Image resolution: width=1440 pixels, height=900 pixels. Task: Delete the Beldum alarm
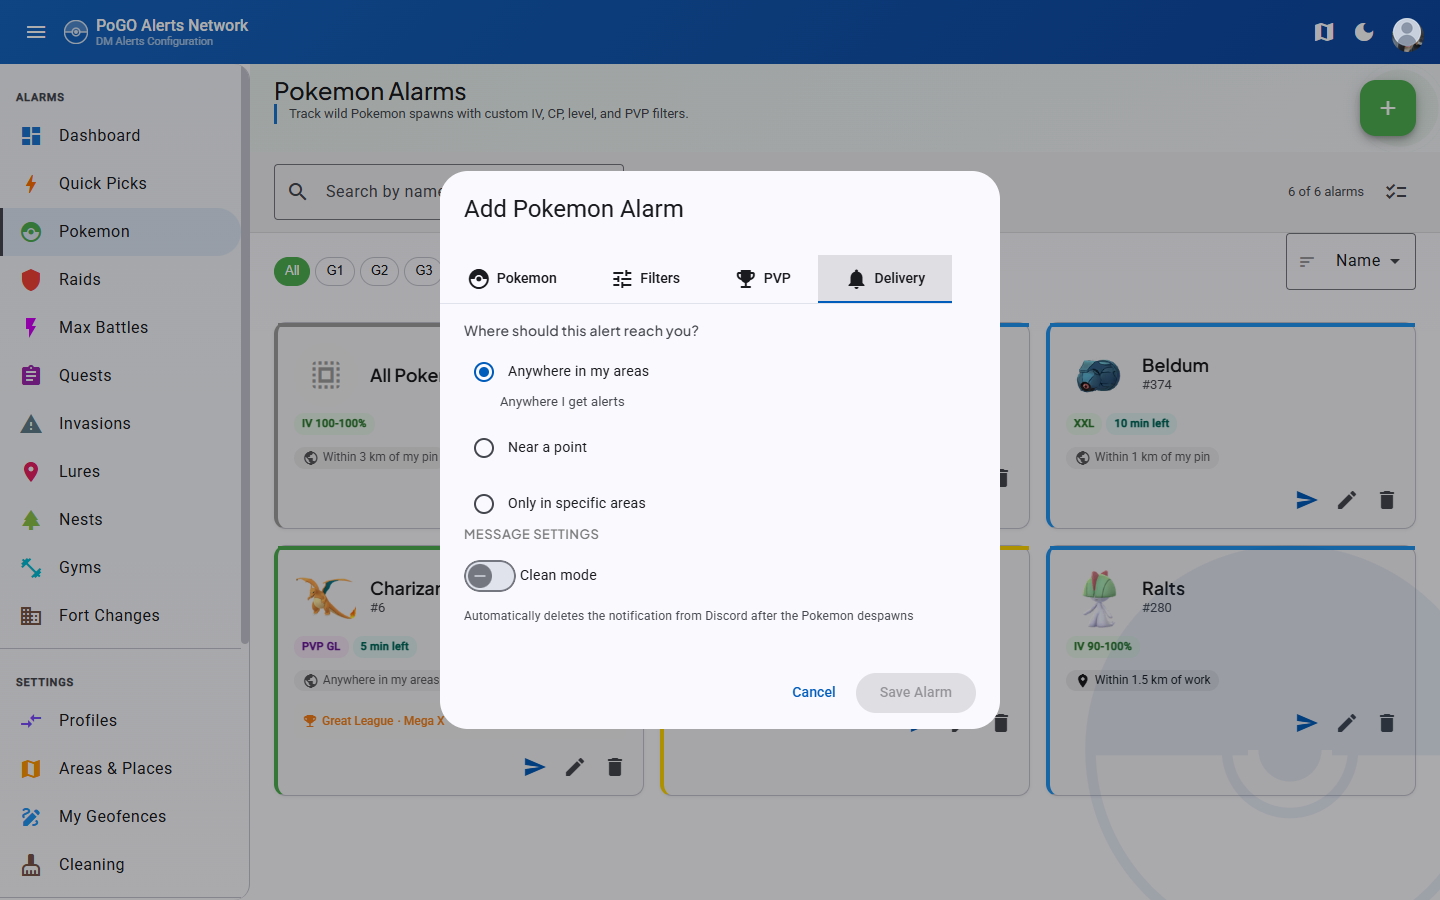(x=1387, y=500)
